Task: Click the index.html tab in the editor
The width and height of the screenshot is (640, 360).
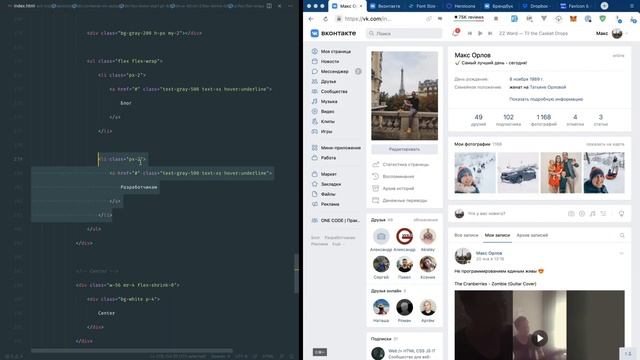Action: pyautogui.click(x=24, y=6)
